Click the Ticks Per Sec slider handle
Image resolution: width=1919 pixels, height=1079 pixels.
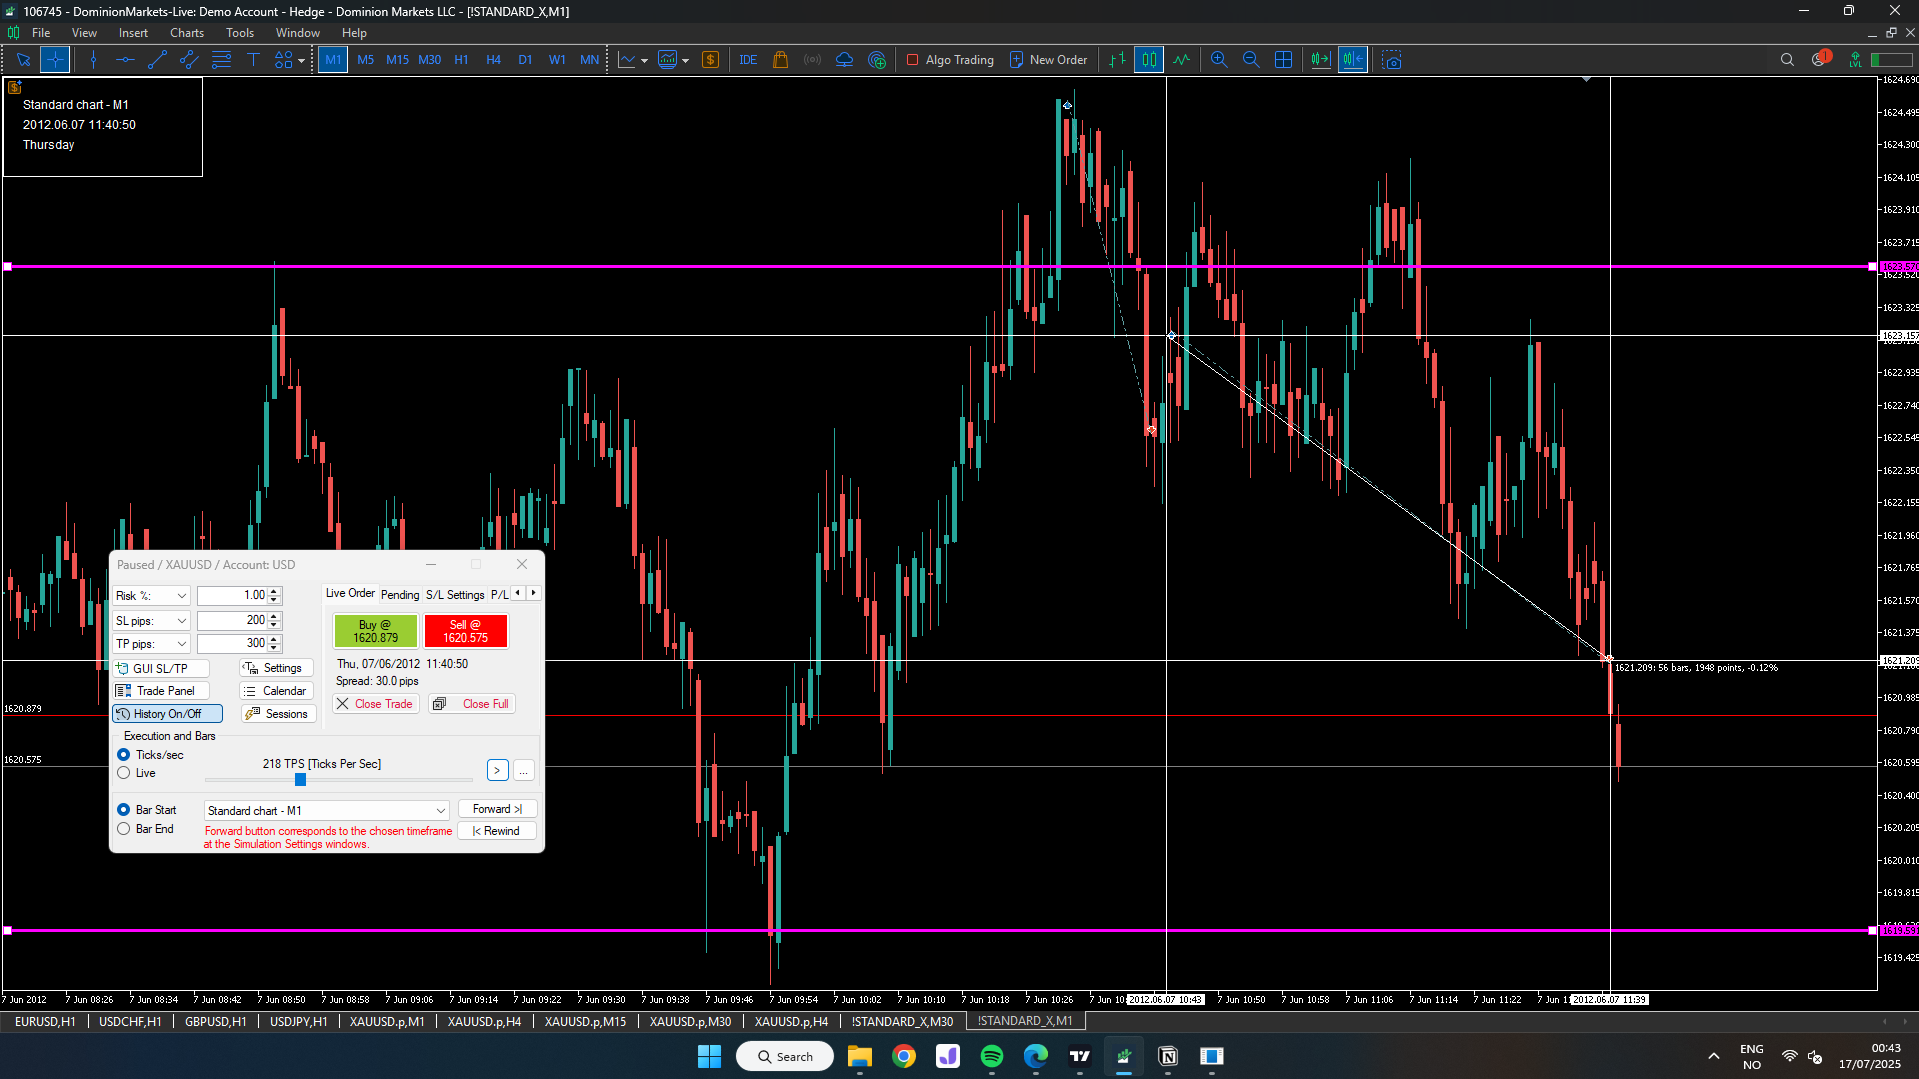[300, 779]
